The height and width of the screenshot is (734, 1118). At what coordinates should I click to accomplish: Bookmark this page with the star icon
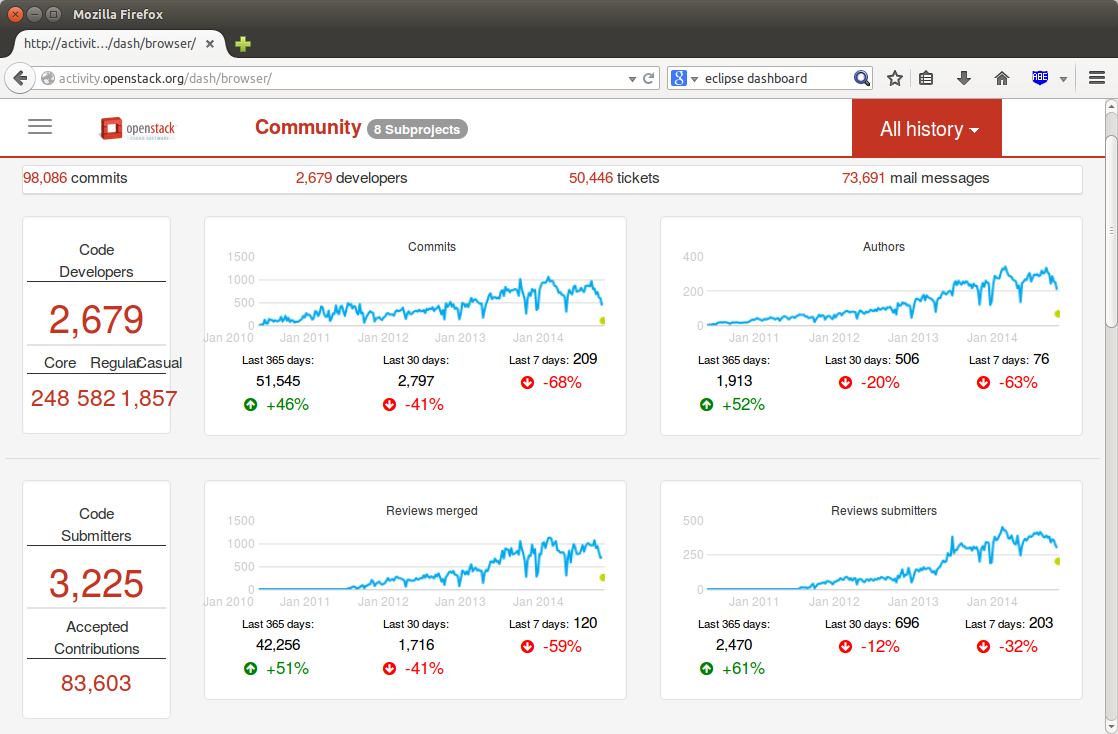895,78
